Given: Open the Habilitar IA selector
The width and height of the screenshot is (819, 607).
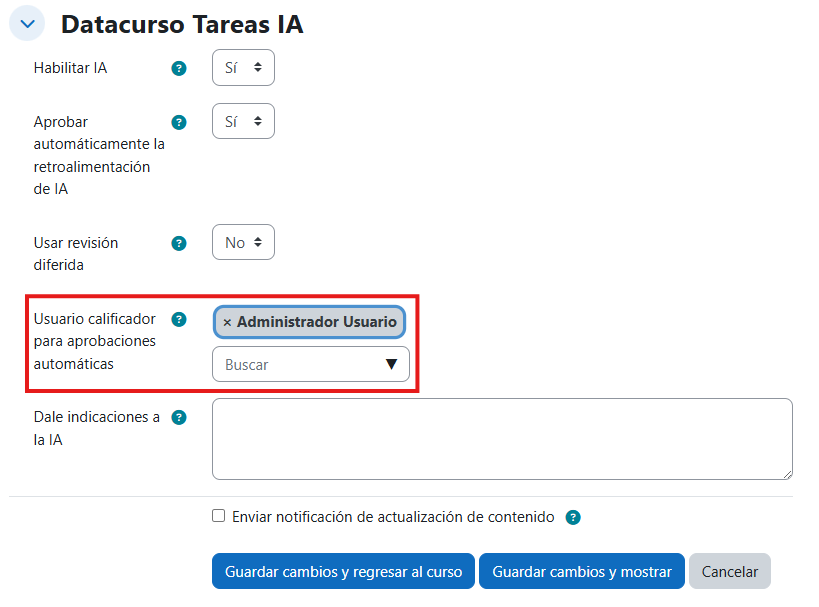Looking at the screenshot, I should click(243, 68).
